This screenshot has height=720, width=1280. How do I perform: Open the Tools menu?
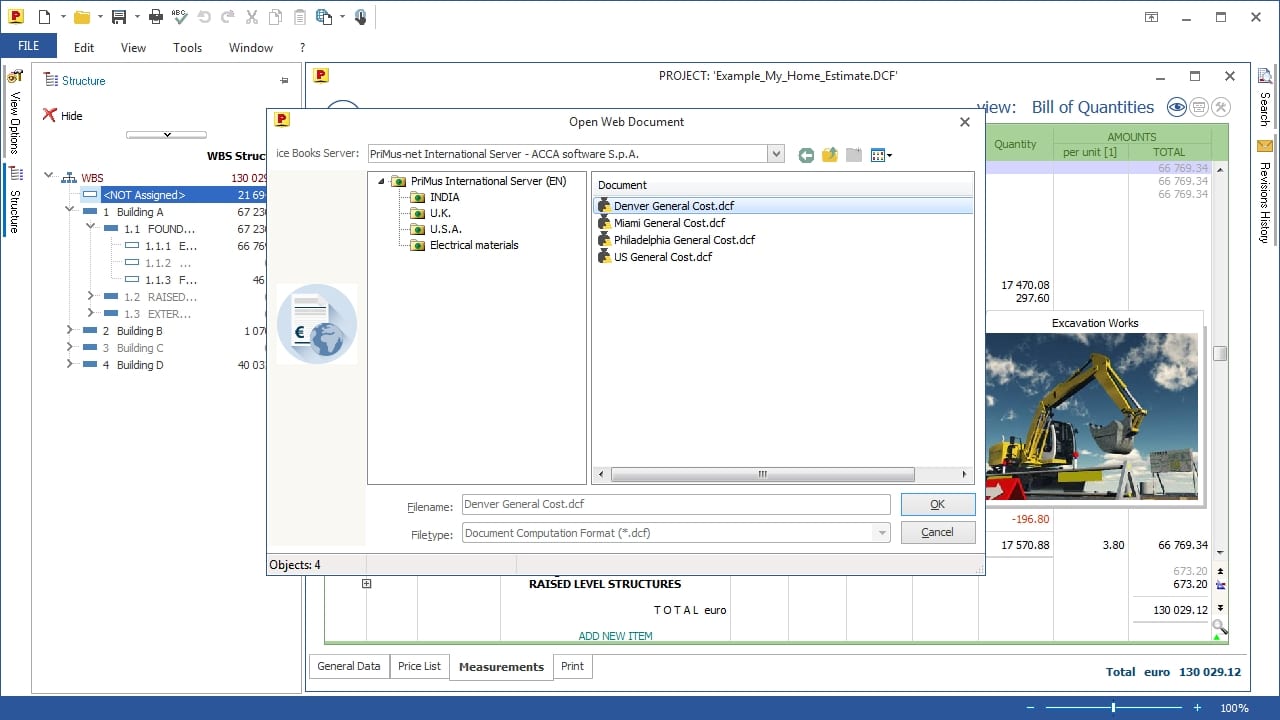187,47
